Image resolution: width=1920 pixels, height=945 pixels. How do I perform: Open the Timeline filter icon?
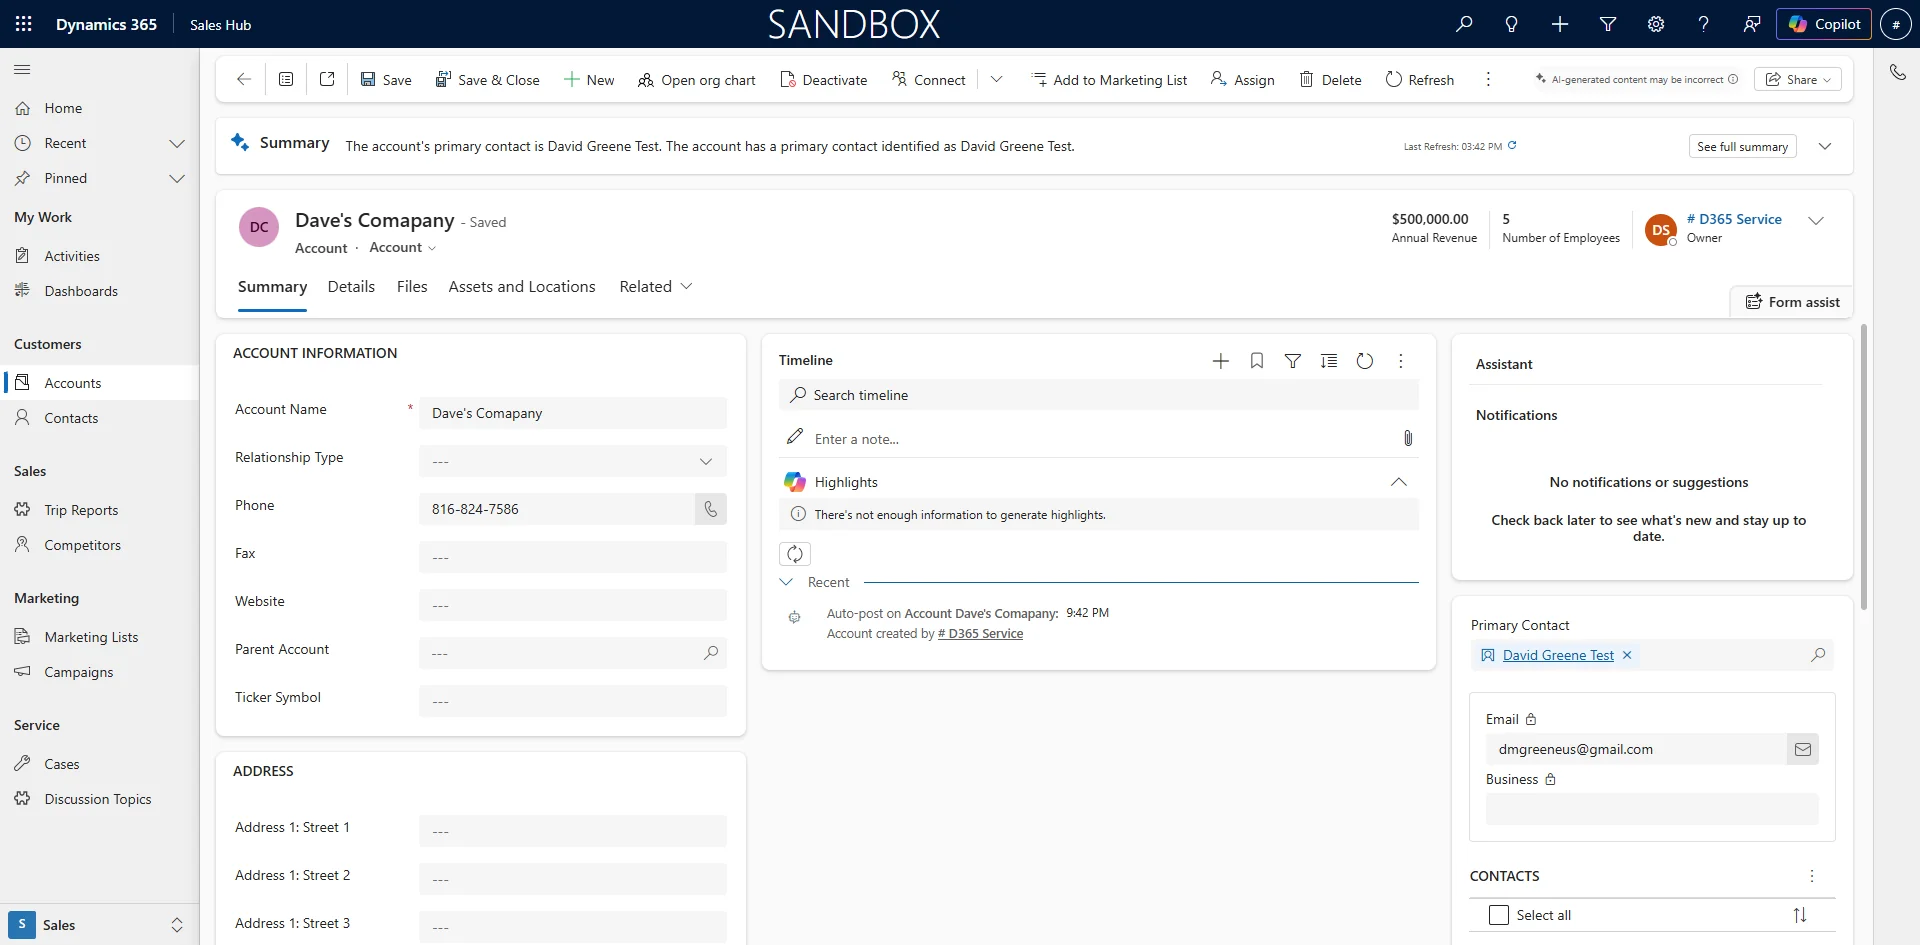[1293, 360]
